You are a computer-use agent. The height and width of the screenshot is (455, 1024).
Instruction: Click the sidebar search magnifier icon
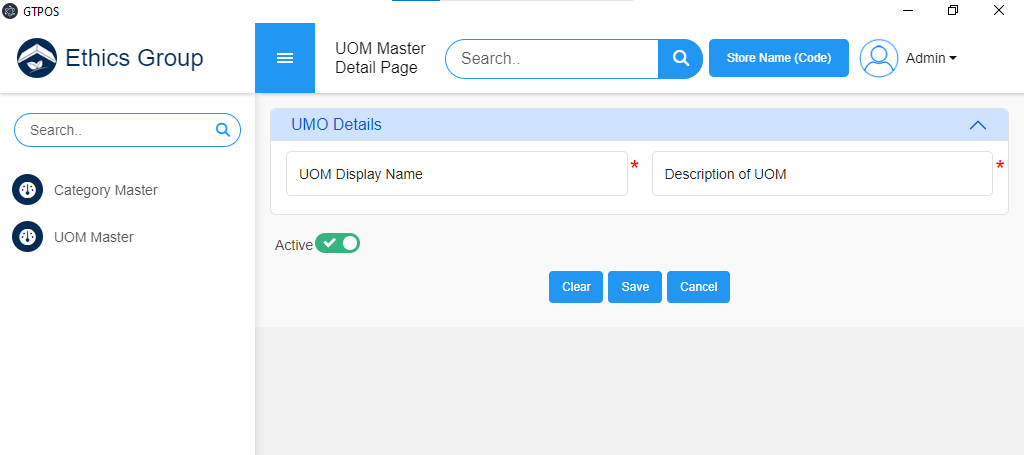point(223,130)
